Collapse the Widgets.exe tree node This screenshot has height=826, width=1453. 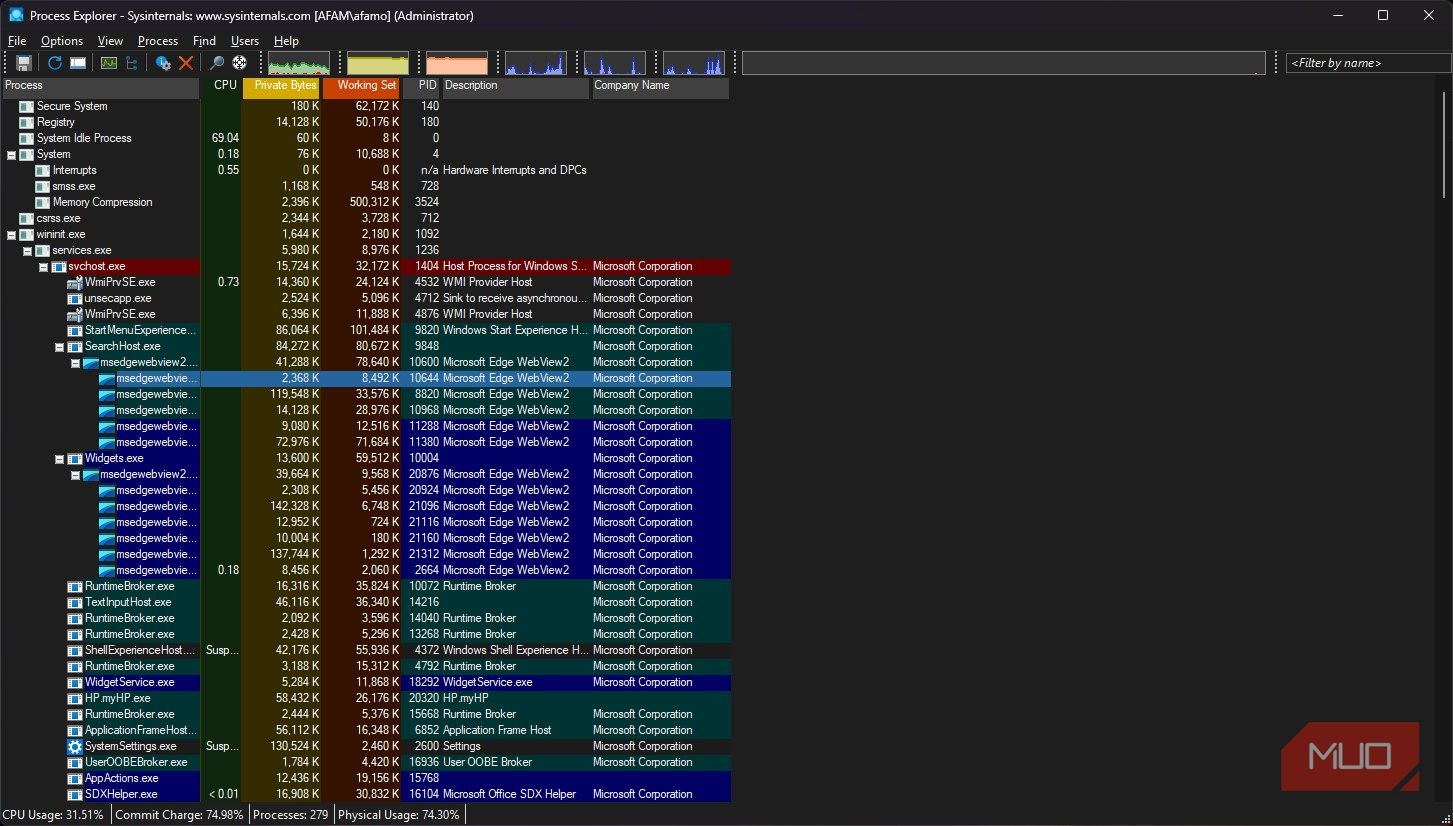click(x=59, y=458)
